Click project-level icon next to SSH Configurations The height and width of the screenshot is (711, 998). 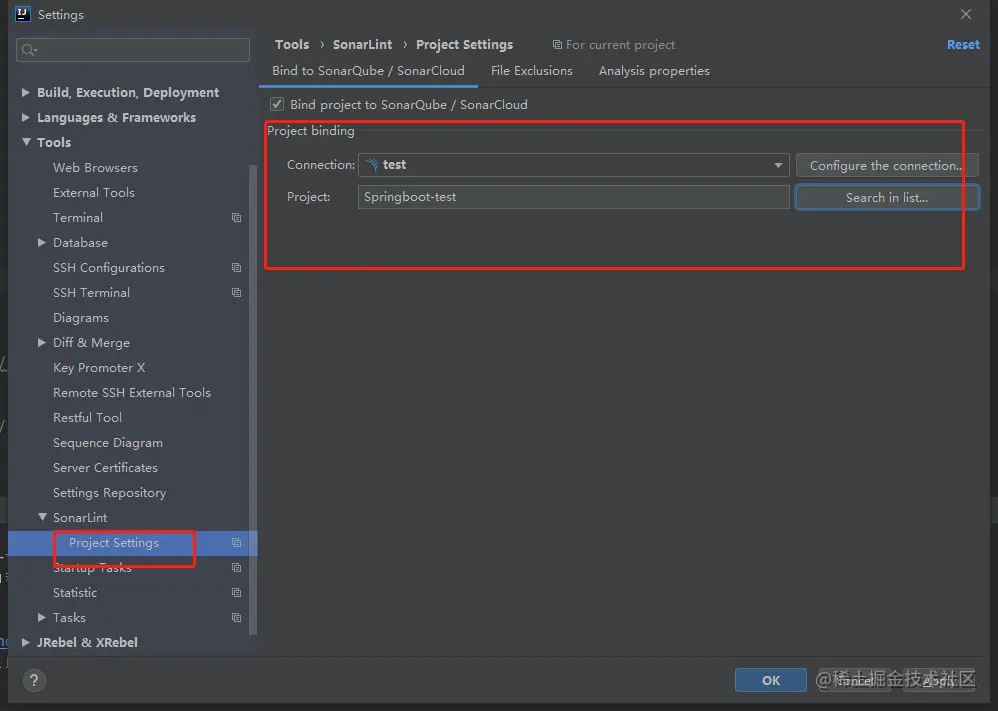[x=236, y=267]
